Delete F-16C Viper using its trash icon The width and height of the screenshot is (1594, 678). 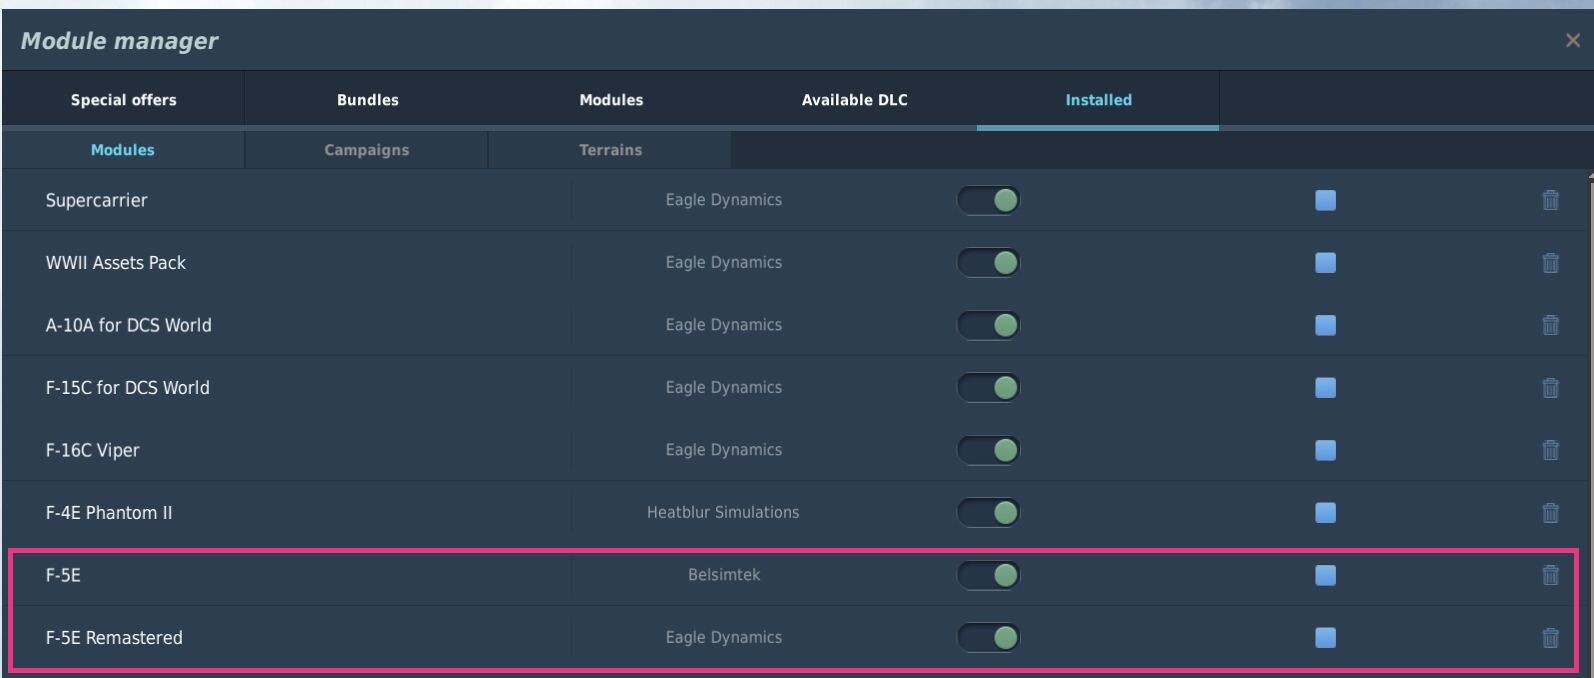pyautogui.click(x=1550, y=450)
